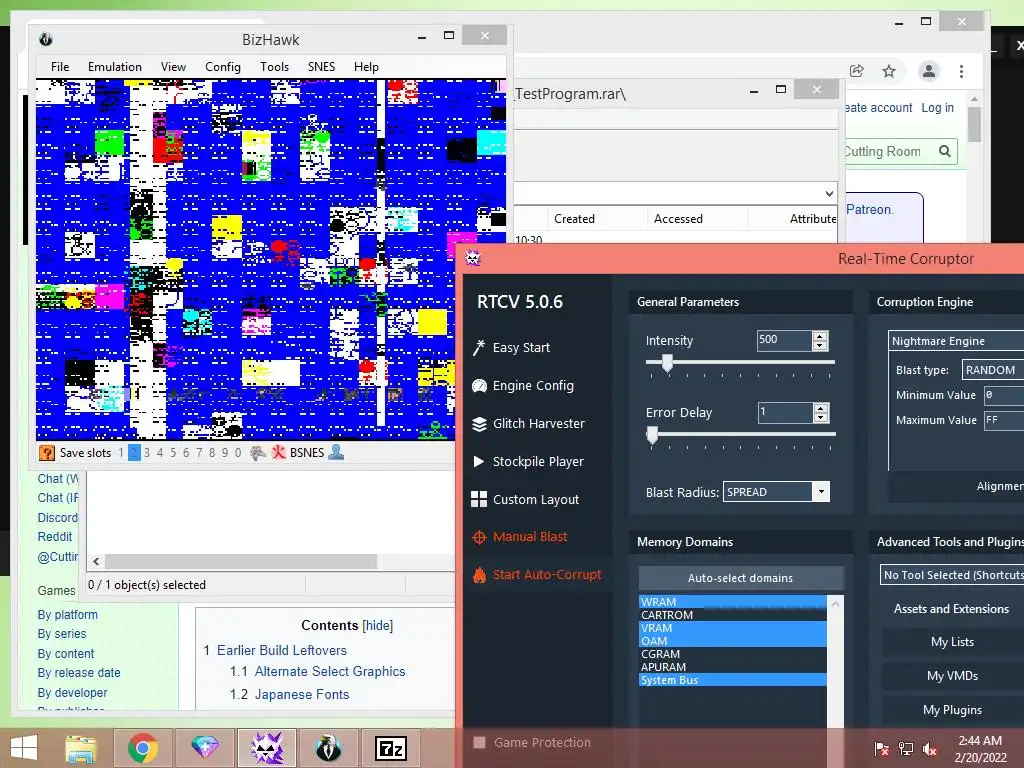The image size is (1024, 768).
Task: Open 7-Zip from the taskbar
Action: click(391, 748)
